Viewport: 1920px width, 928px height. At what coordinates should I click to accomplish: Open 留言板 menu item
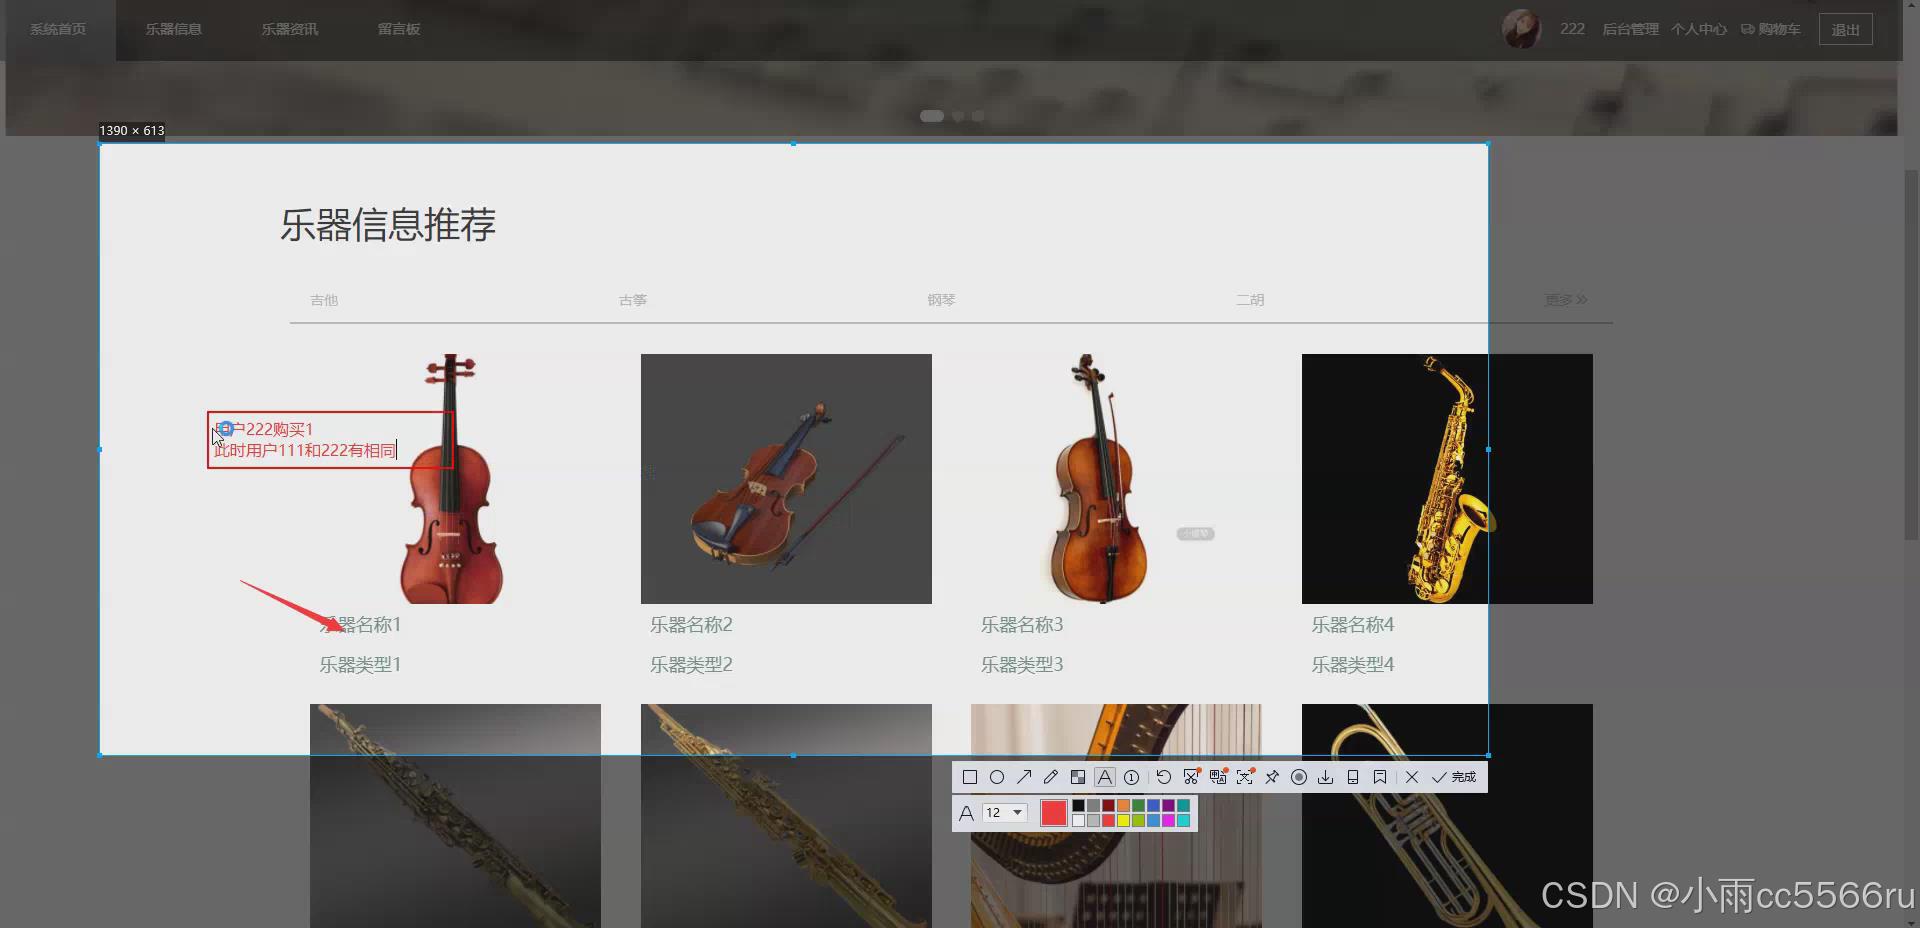point(399,29)
